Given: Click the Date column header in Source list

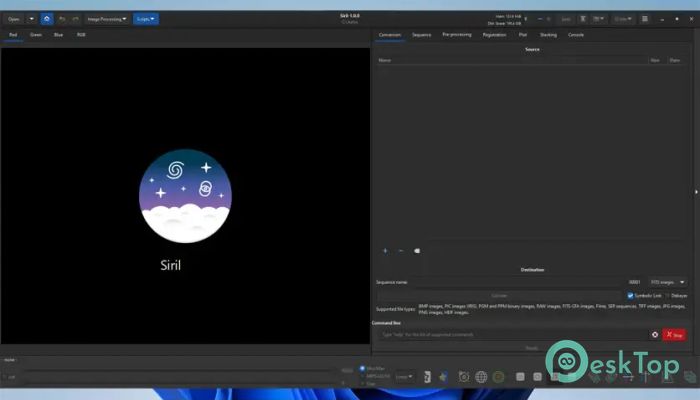Looking at the screenshot, I should click(675, 60).
